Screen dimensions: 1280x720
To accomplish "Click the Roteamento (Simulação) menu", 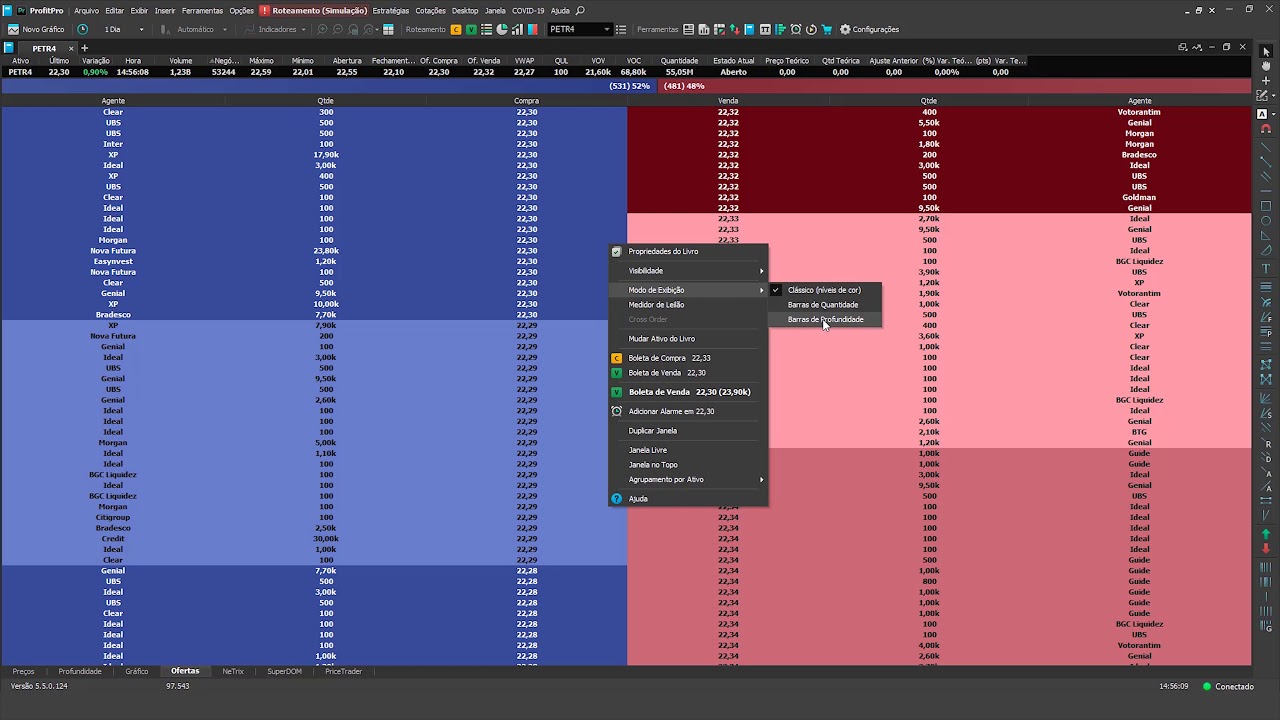I will click(314, 10).
